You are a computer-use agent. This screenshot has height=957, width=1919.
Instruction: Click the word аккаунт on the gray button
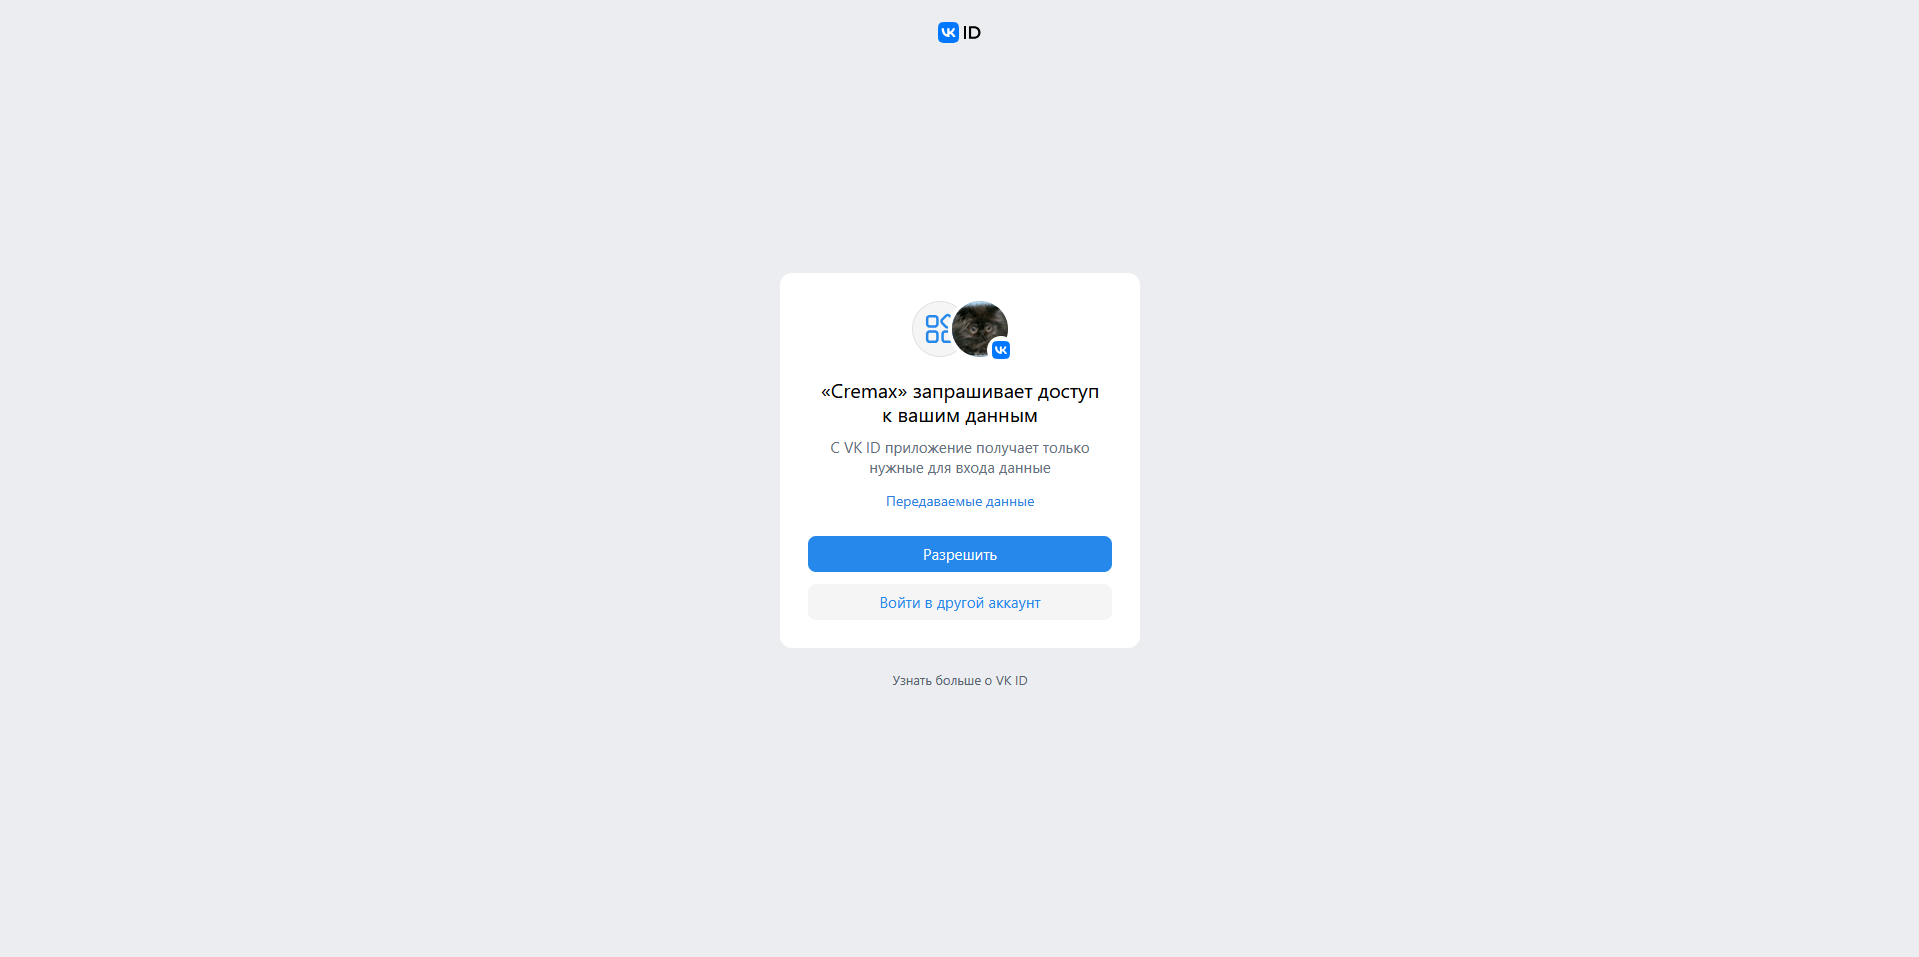pyautogui.click(x=1014, y=603)
